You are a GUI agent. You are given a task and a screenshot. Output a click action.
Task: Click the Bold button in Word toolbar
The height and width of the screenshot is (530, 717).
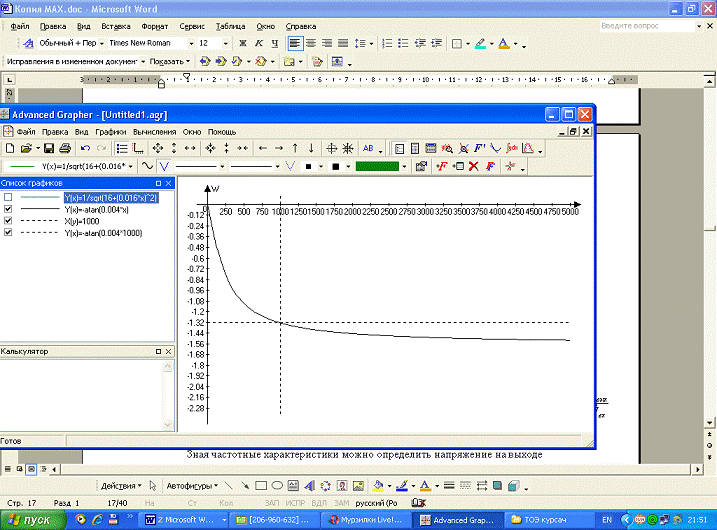coord(242,44)
